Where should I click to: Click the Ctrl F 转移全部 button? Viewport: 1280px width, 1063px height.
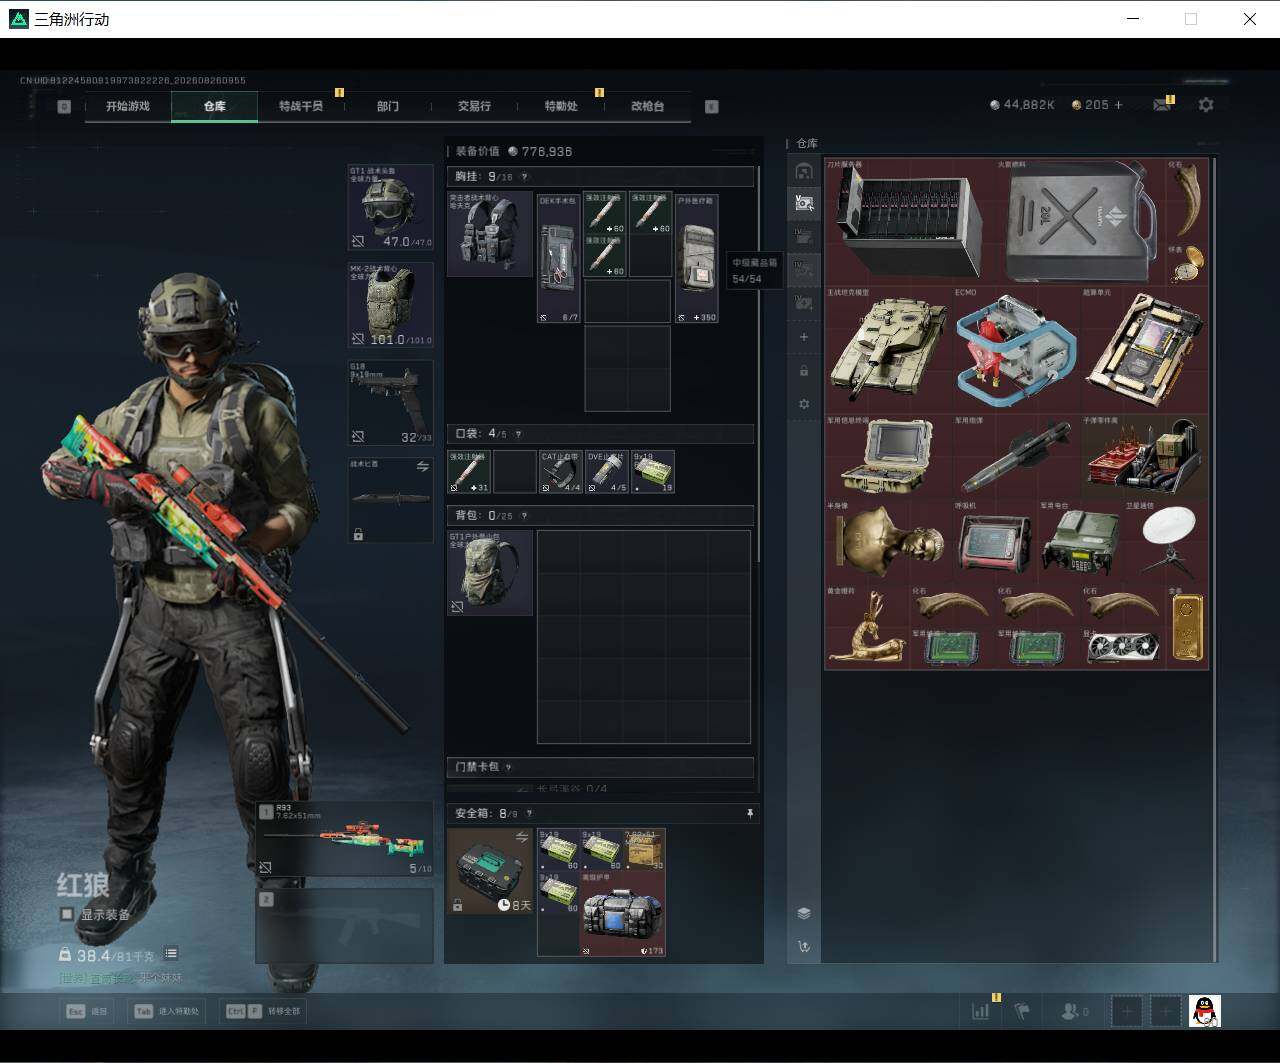pos(263,1011)
